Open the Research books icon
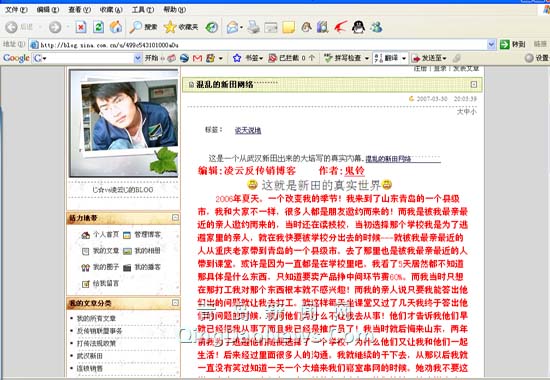Viewport: 550px width, 380px height. click(322, 27)
